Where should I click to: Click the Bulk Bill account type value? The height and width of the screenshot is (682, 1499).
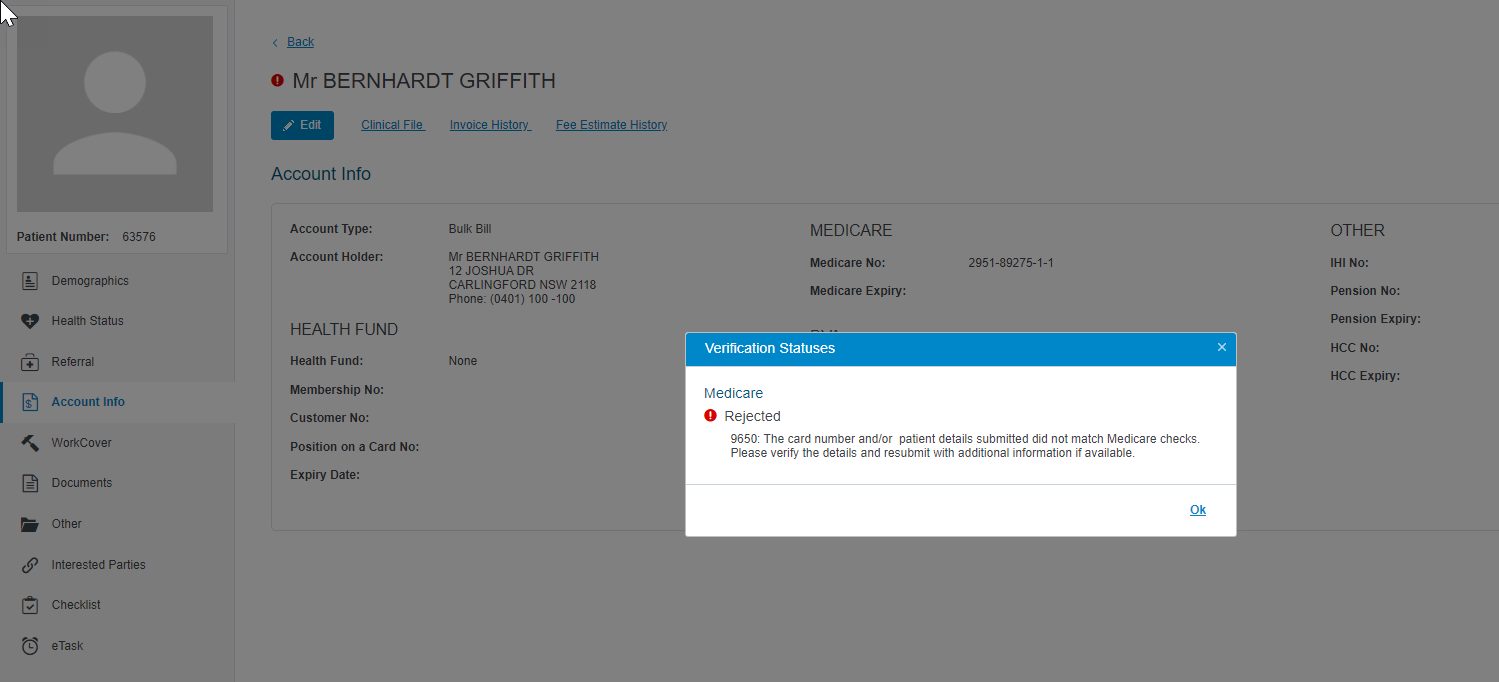click(x=470, y=229)
